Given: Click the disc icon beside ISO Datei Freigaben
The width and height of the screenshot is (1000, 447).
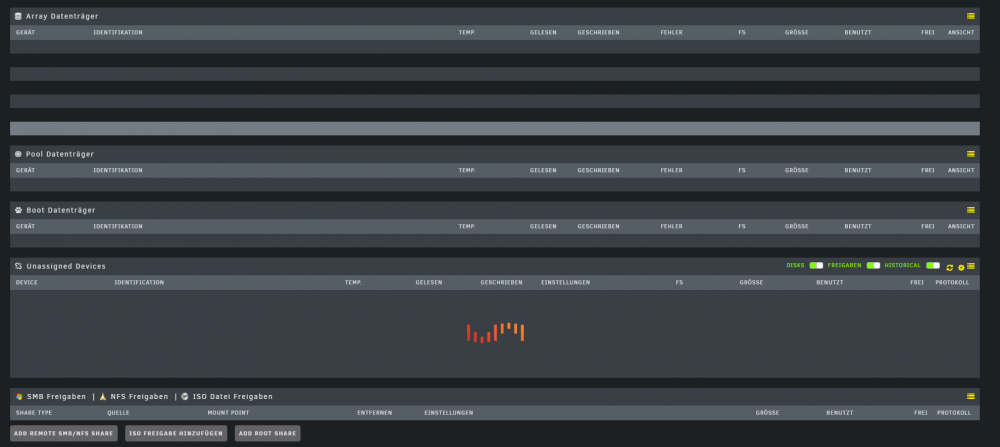Looking at the screenshot, I should 185,396.
